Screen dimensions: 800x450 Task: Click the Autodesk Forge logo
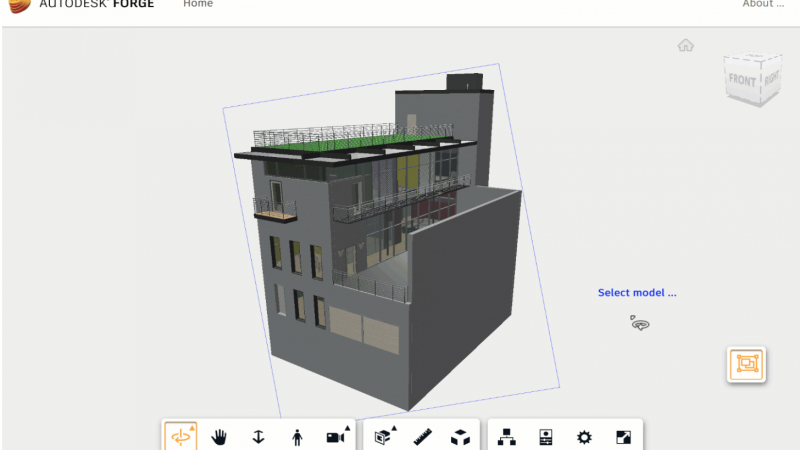pyautogui.click(x=82, y=5)
